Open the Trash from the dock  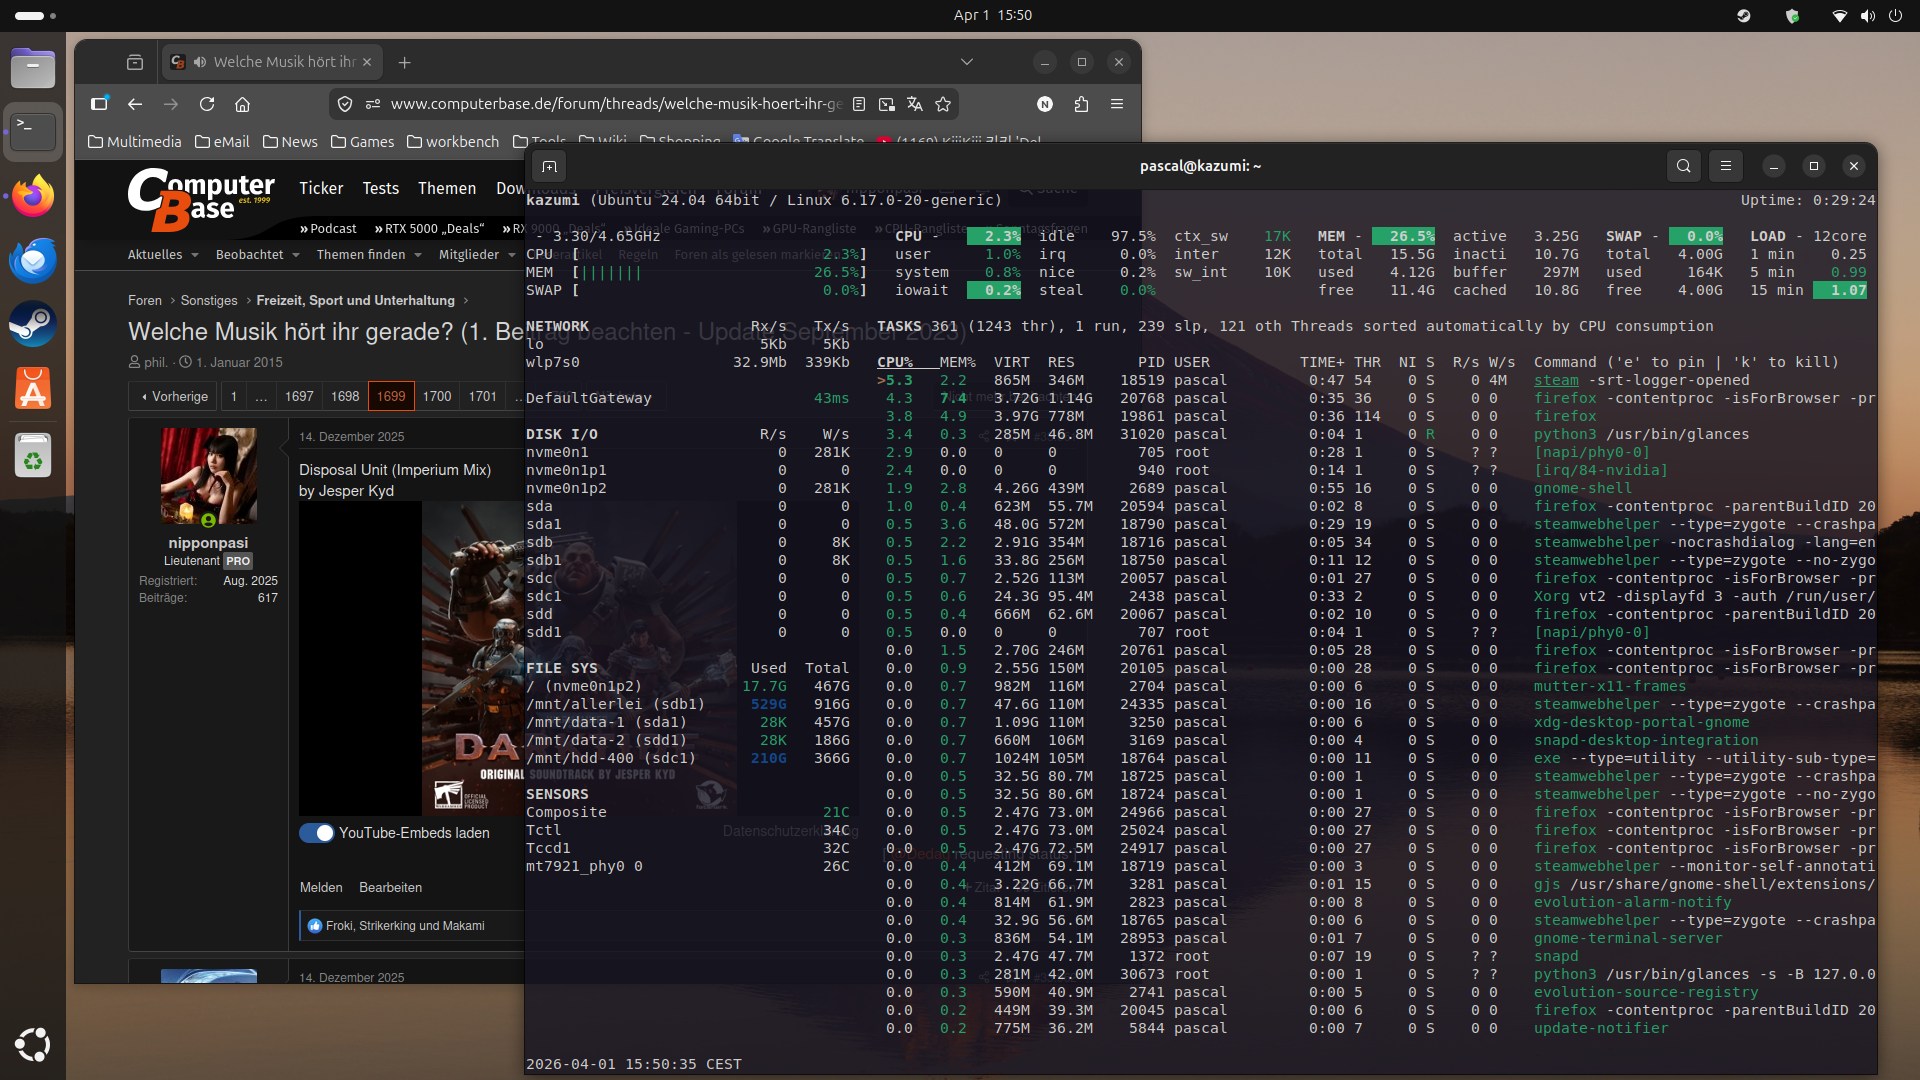click(x=33, y=455)
